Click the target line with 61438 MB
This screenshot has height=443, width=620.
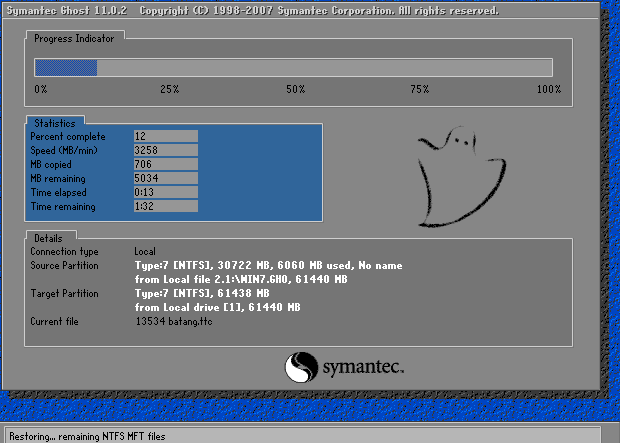[202, 293]
